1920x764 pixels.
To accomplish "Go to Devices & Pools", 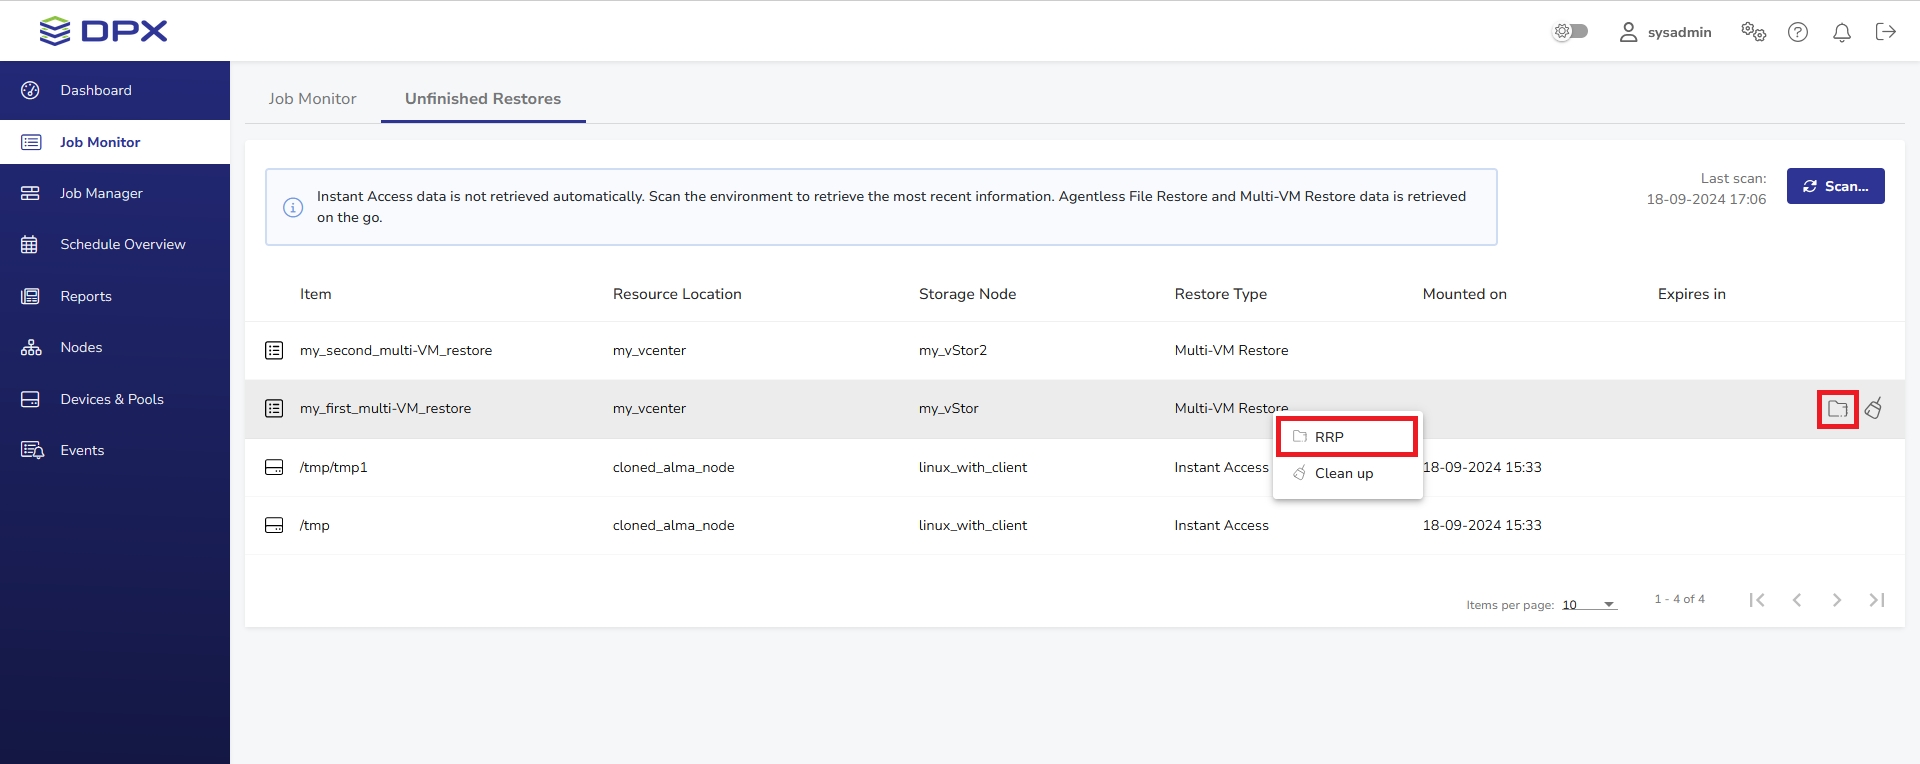I will pyautogui.click(x=112, y=399).
